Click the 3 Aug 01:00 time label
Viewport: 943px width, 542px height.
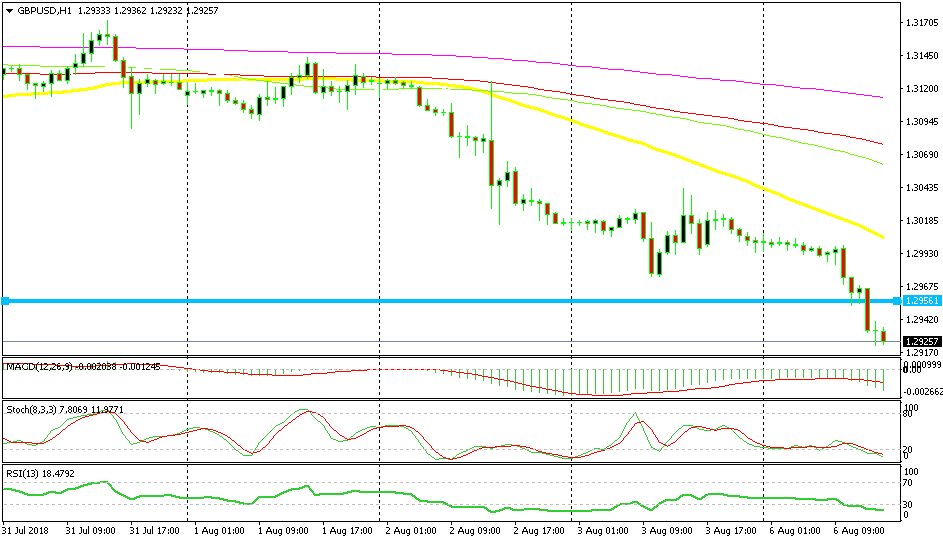[x=603, y=531]
